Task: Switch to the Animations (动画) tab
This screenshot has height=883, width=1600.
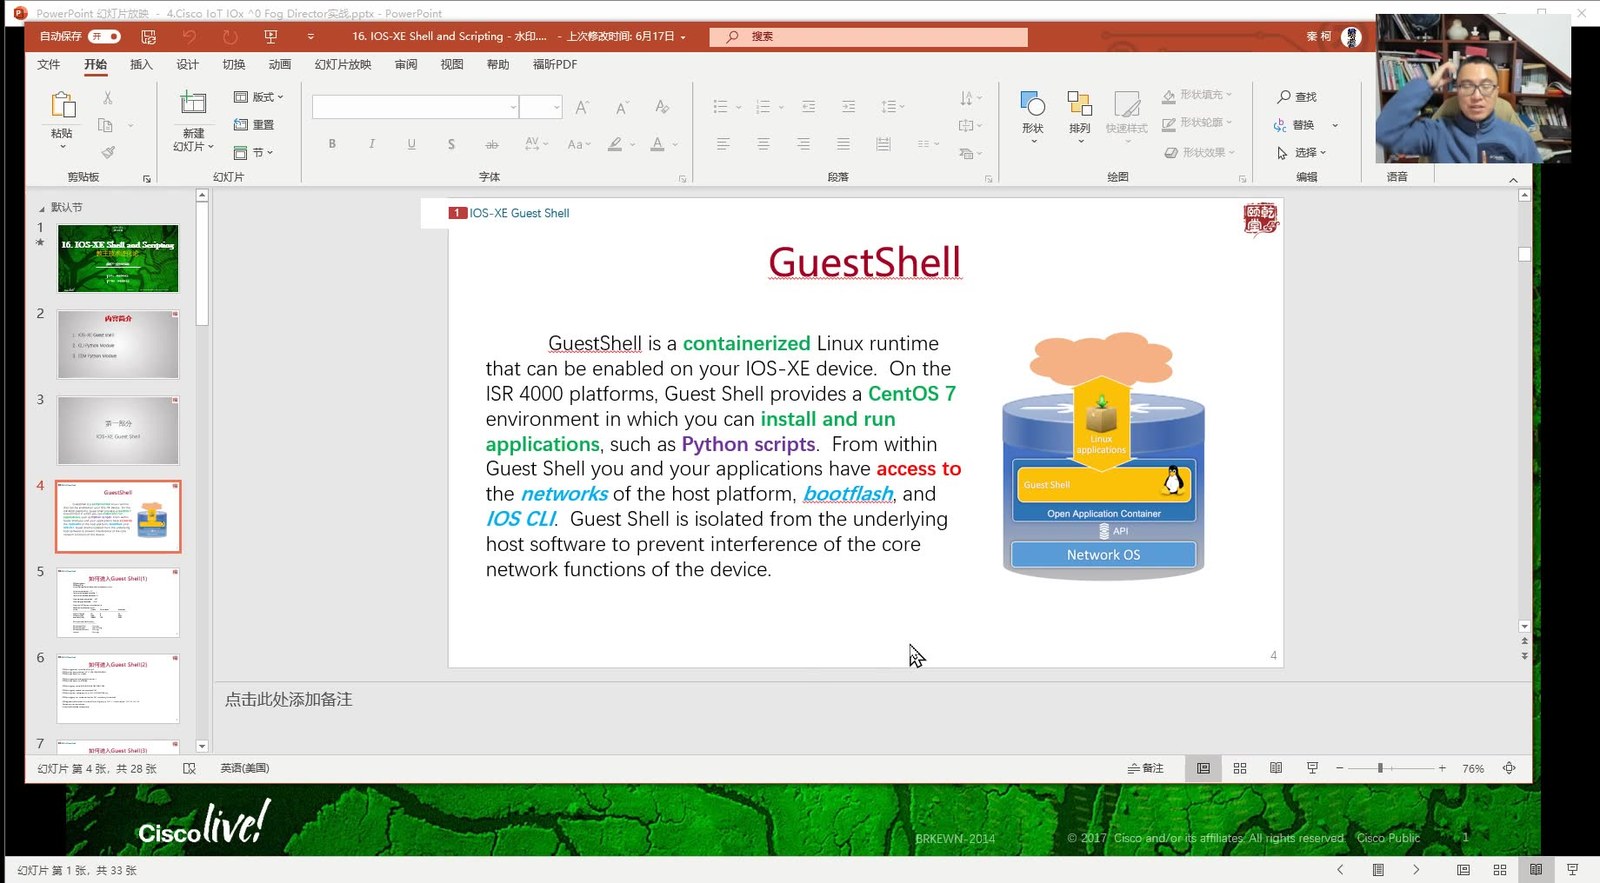Action: pos(279,65)
